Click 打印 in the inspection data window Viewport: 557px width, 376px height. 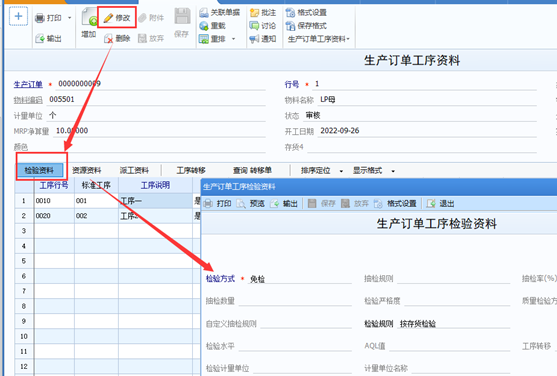click(x=218, y=204)
